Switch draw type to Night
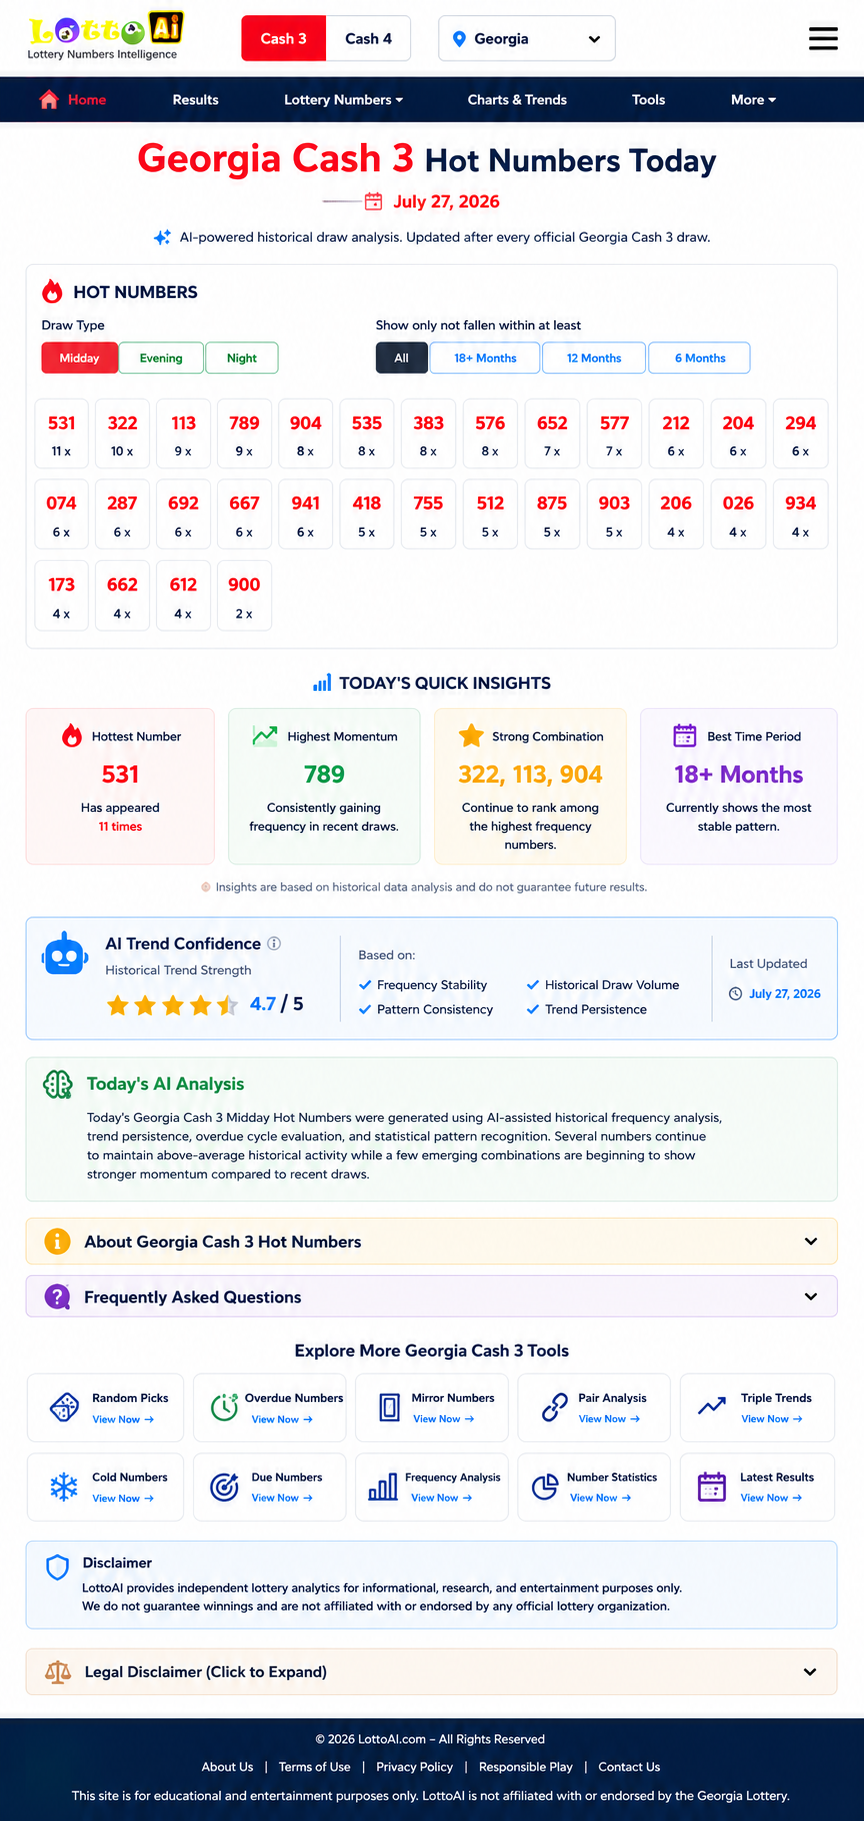The width and height of the screenshot is (864, 1821). (x=242, y=358)
